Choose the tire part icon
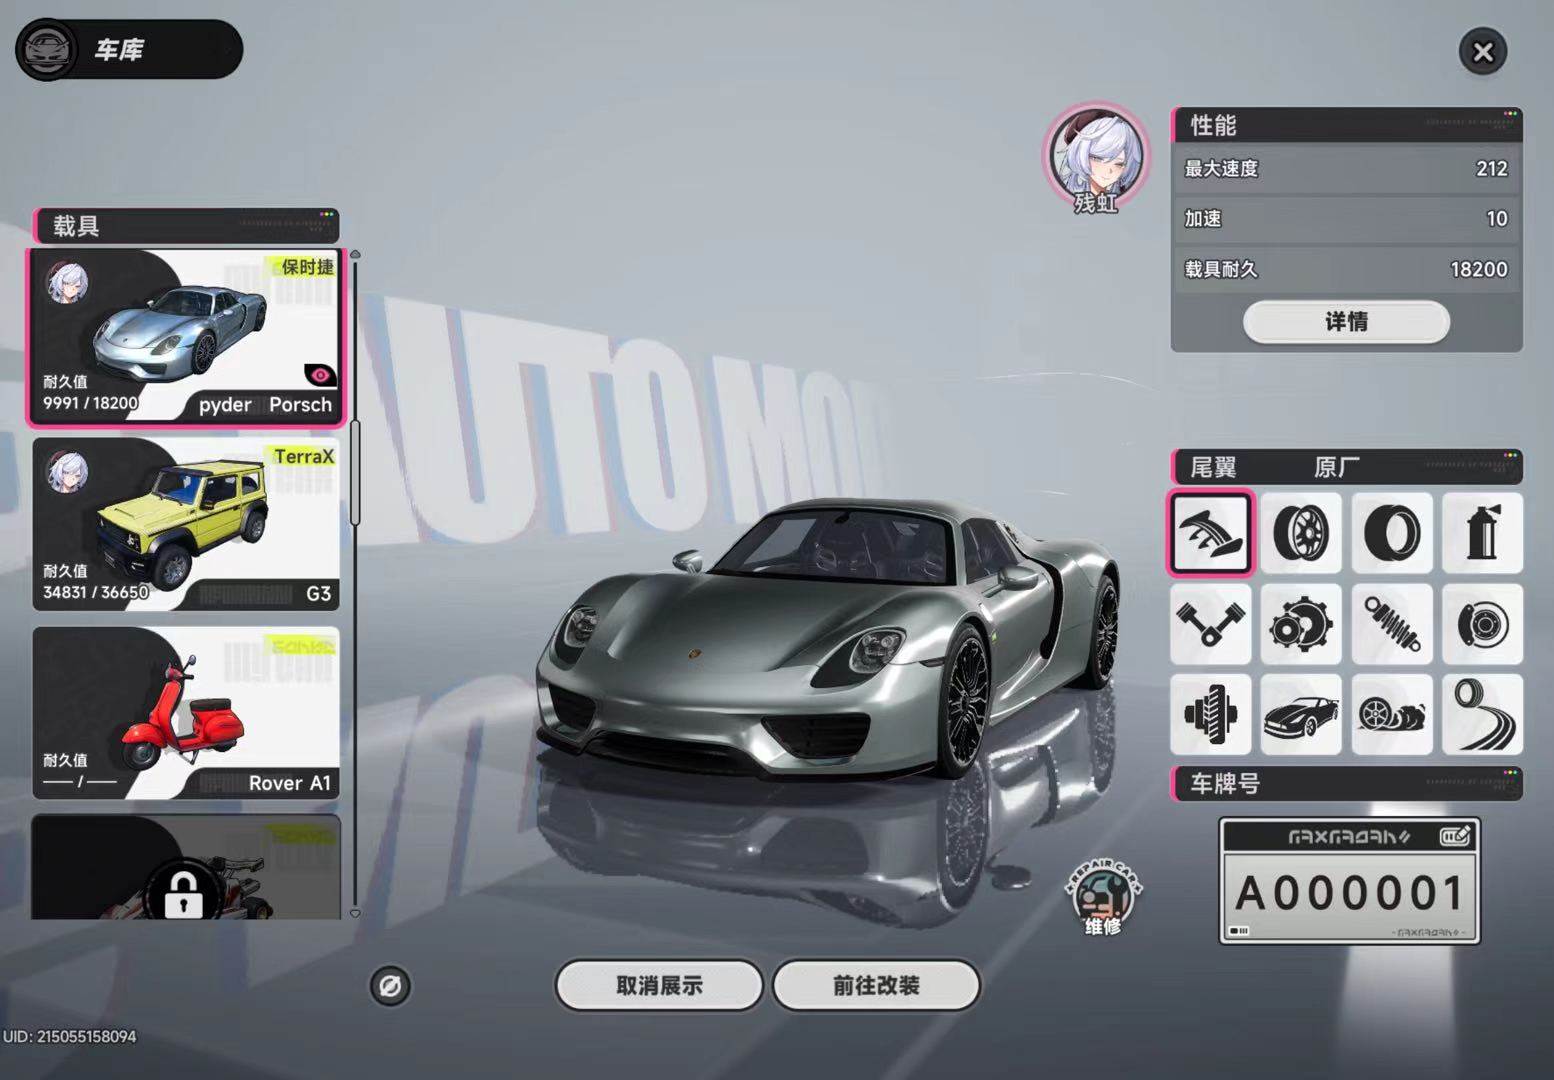Viewport: 1554px width, 1080px height. click(1392, 533)
